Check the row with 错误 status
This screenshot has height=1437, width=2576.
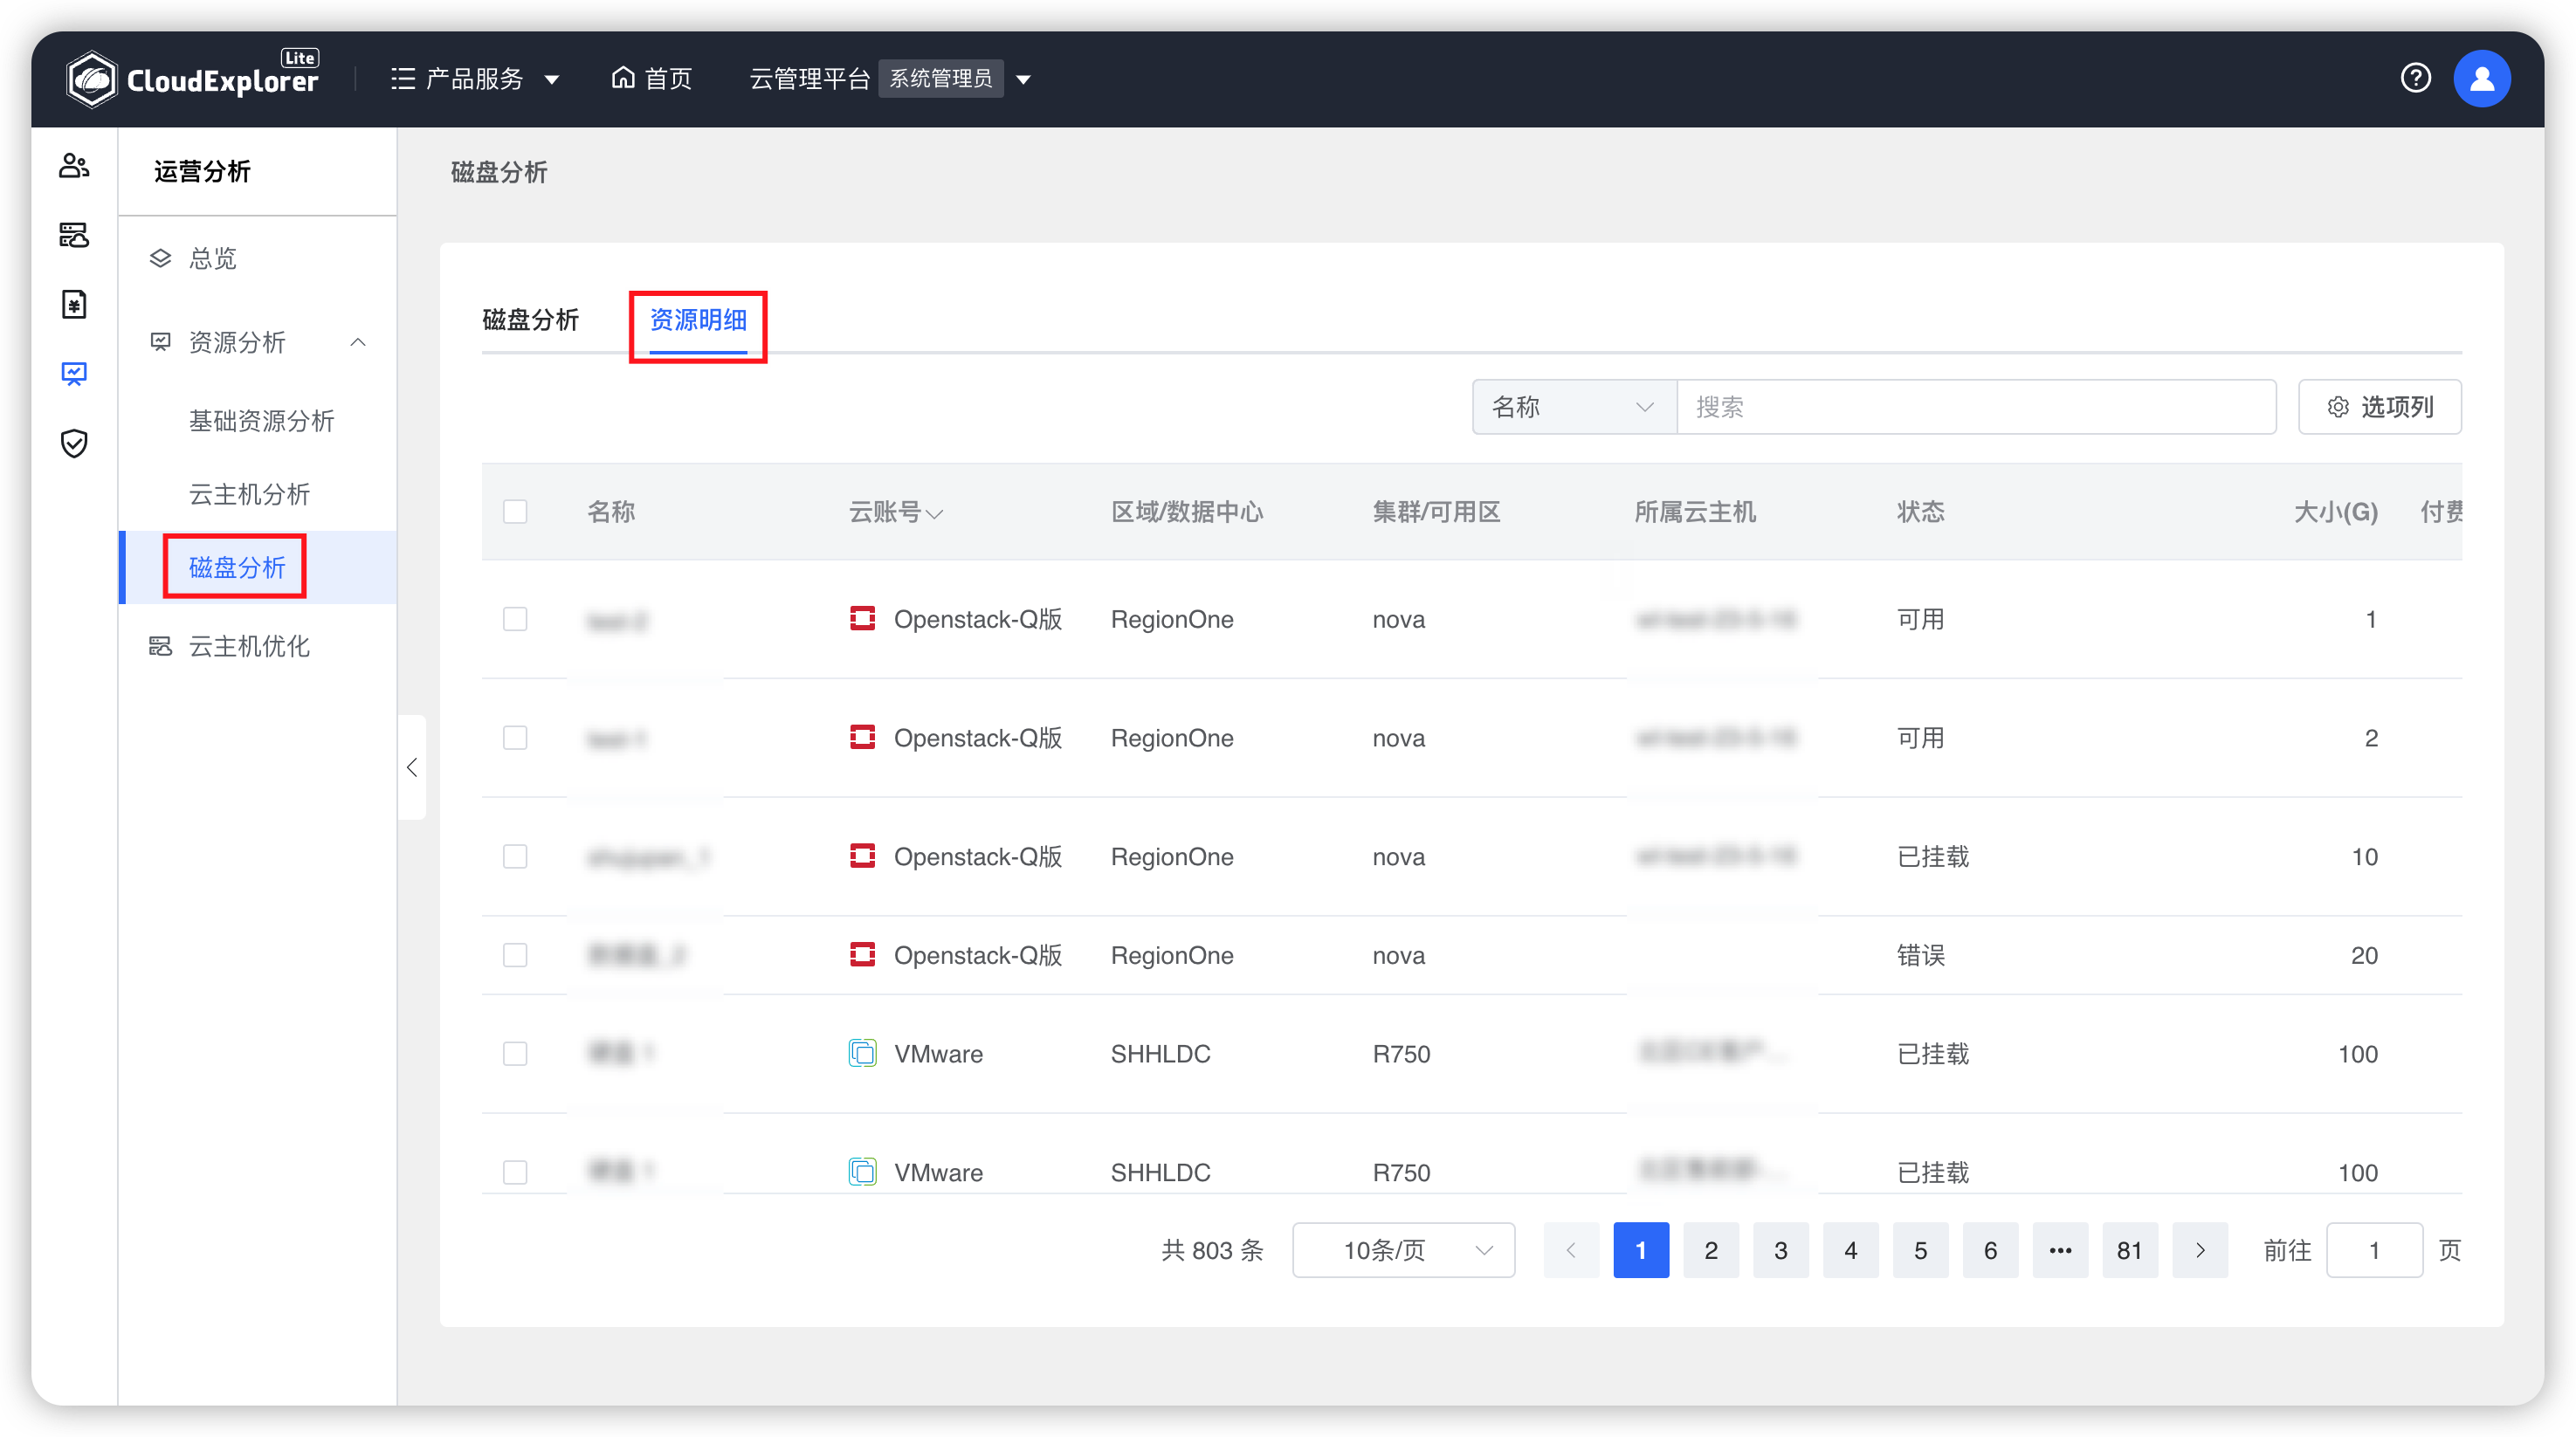click(x=515, y=955)
